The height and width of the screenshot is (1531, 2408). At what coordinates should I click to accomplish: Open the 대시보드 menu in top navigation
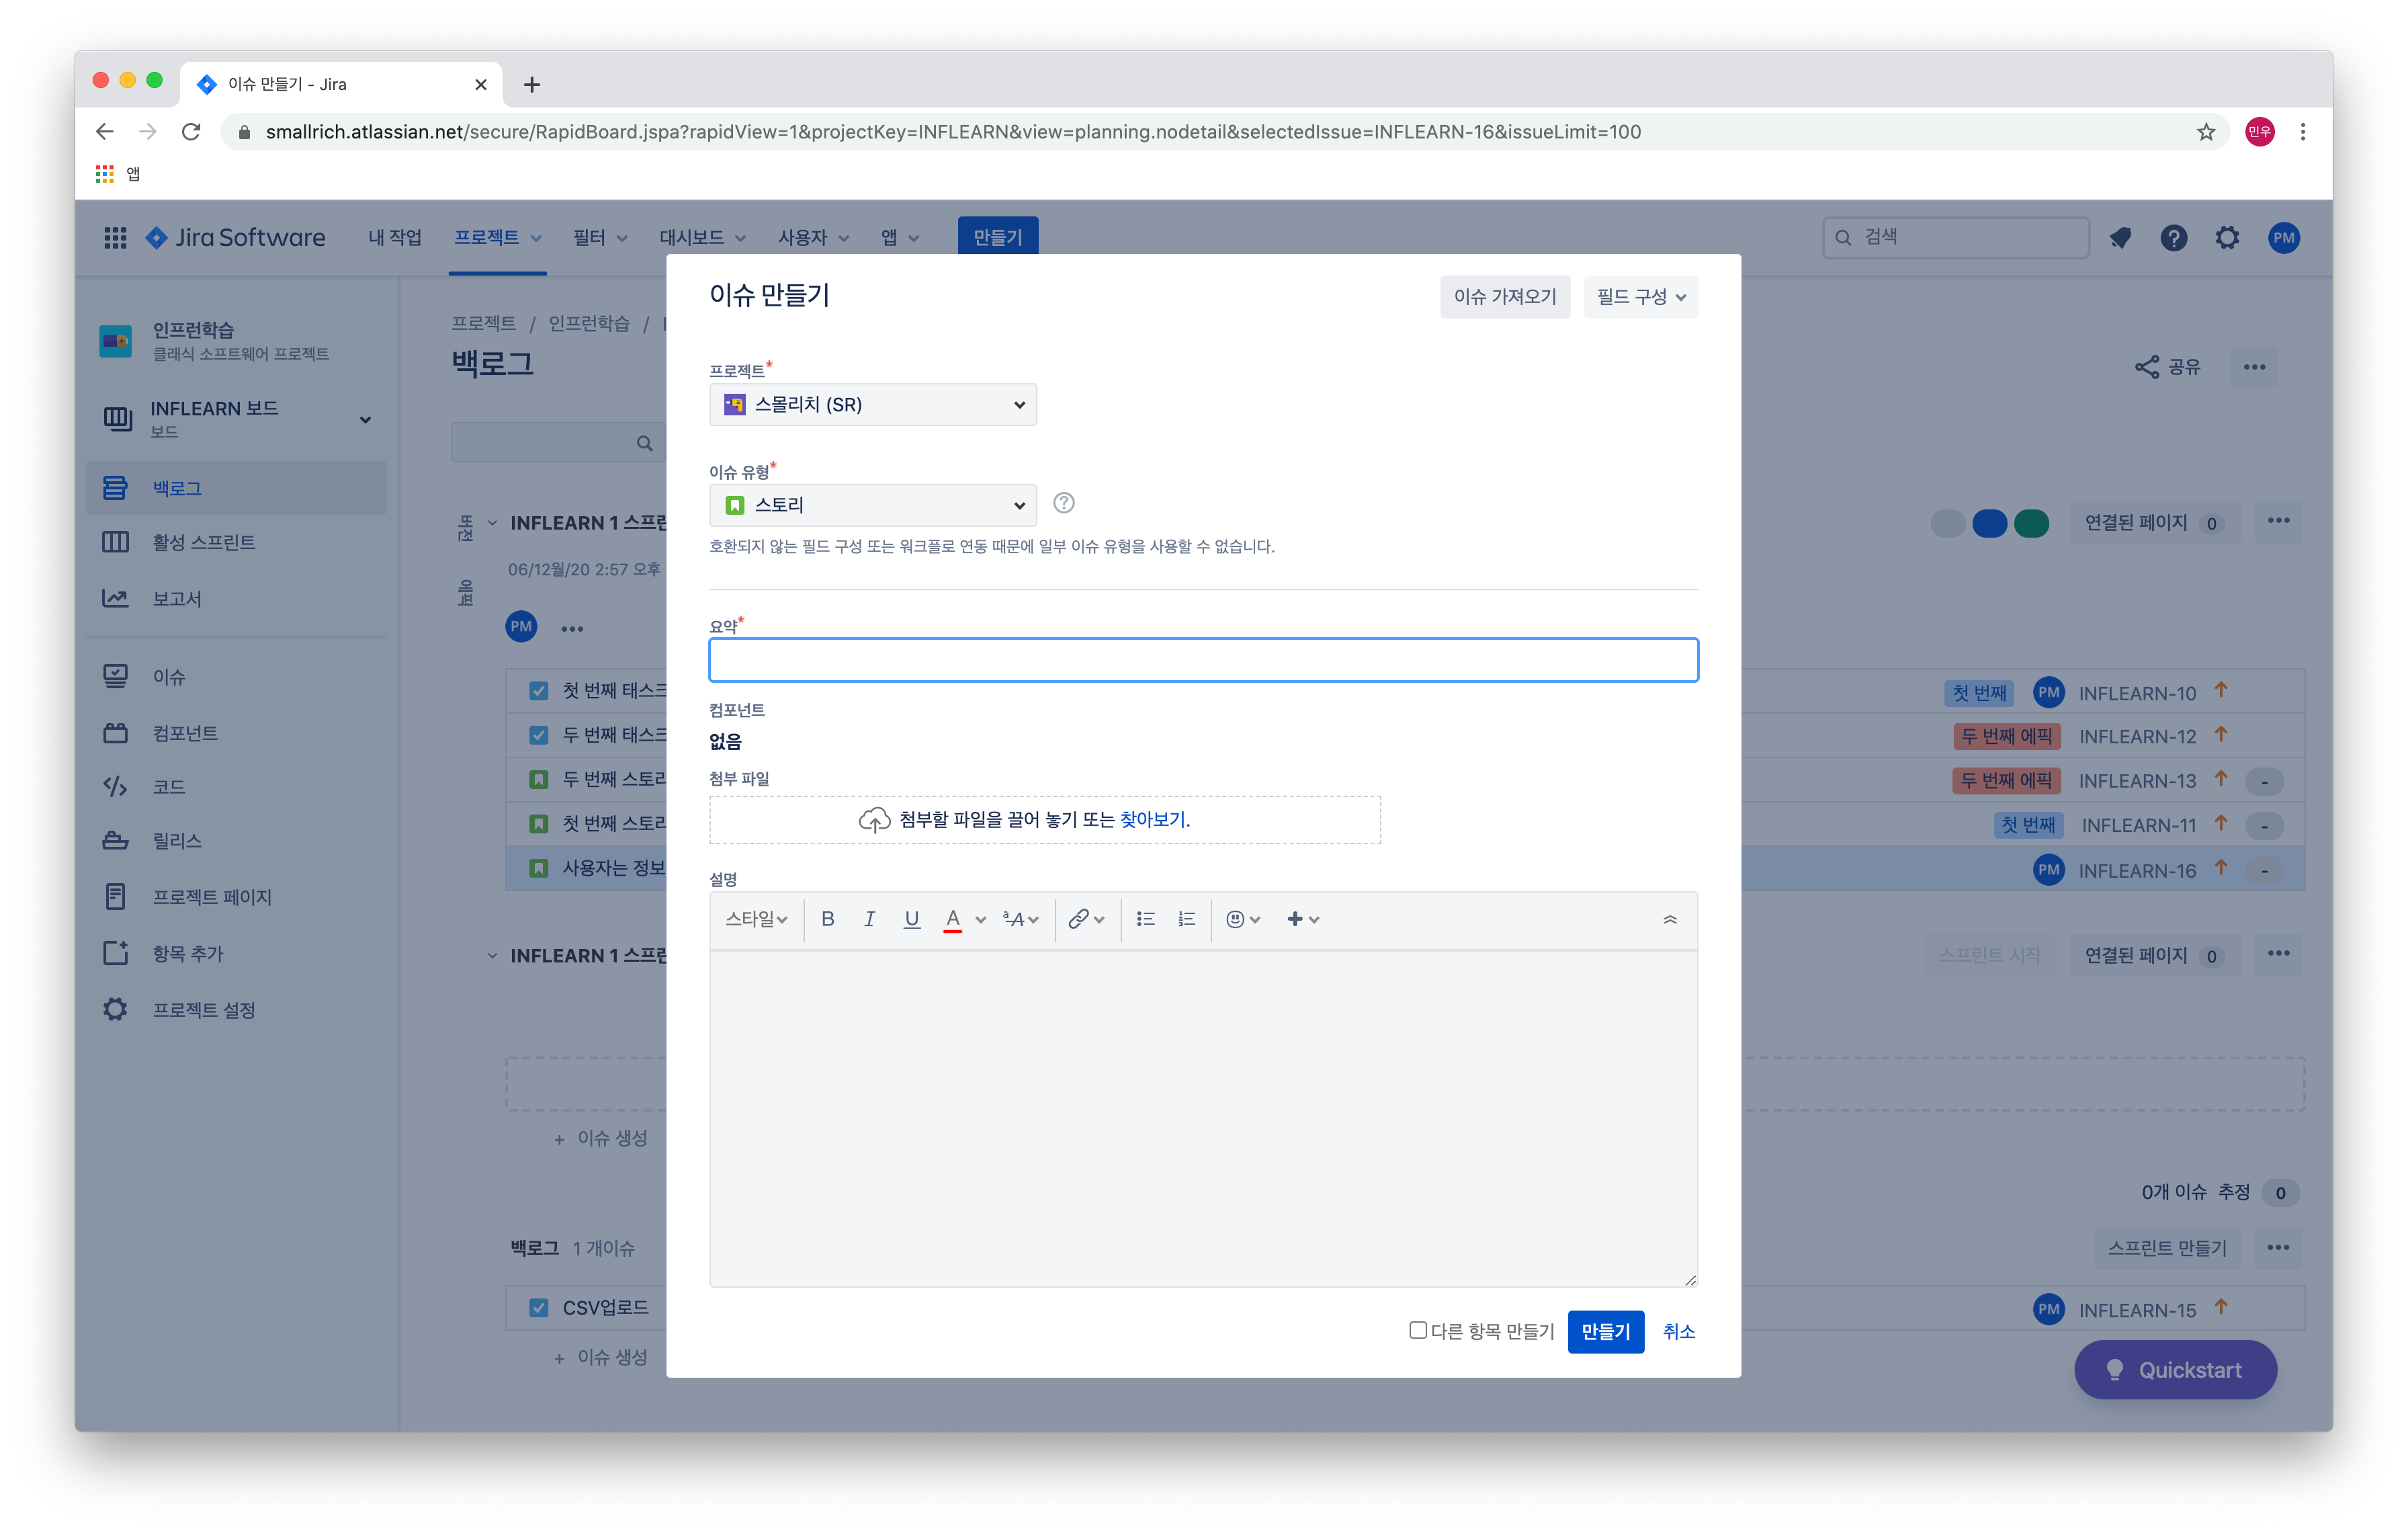point(701,238)
